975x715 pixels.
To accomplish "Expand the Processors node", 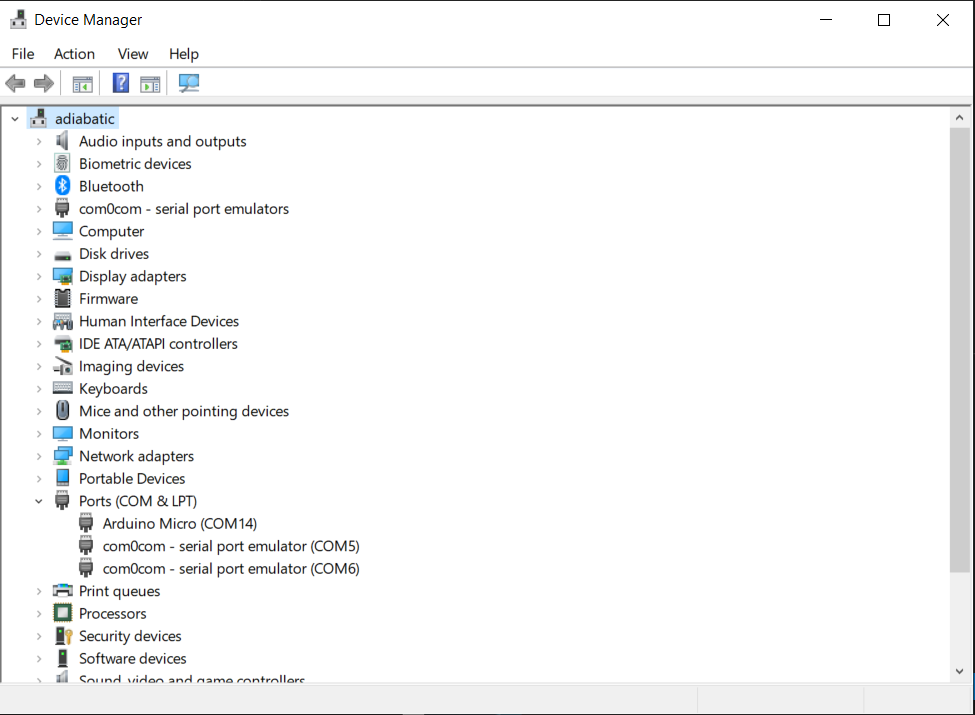I will (x=39, y=614).
